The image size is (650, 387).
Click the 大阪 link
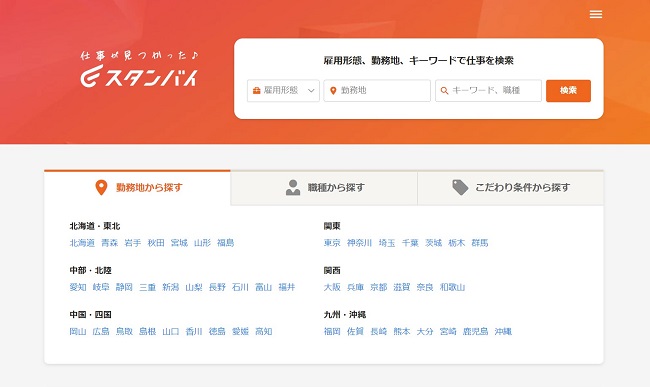(332, 287)
